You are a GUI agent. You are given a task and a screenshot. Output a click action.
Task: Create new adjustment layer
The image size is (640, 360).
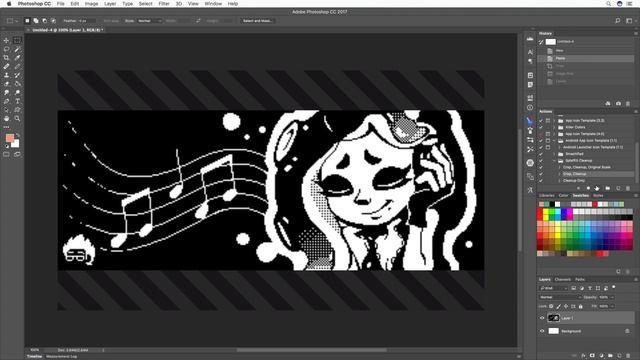click(x=601, y=356)
